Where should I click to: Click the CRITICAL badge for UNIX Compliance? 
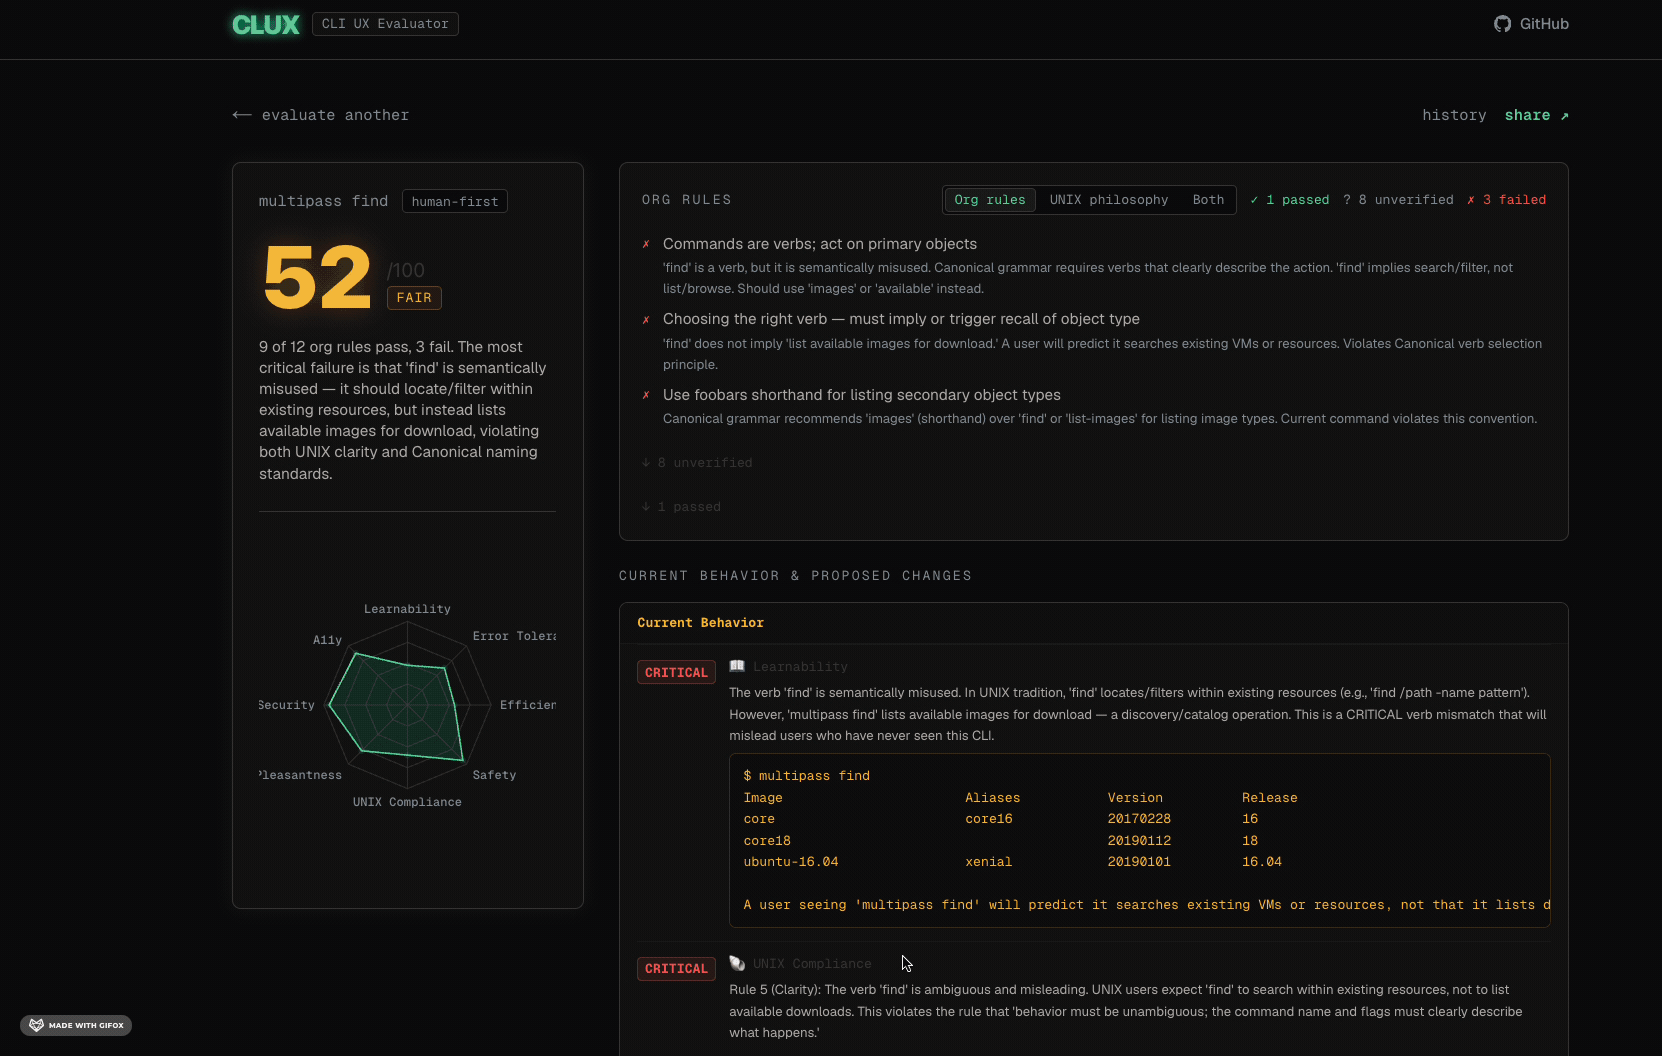click(x=676, y=968)
